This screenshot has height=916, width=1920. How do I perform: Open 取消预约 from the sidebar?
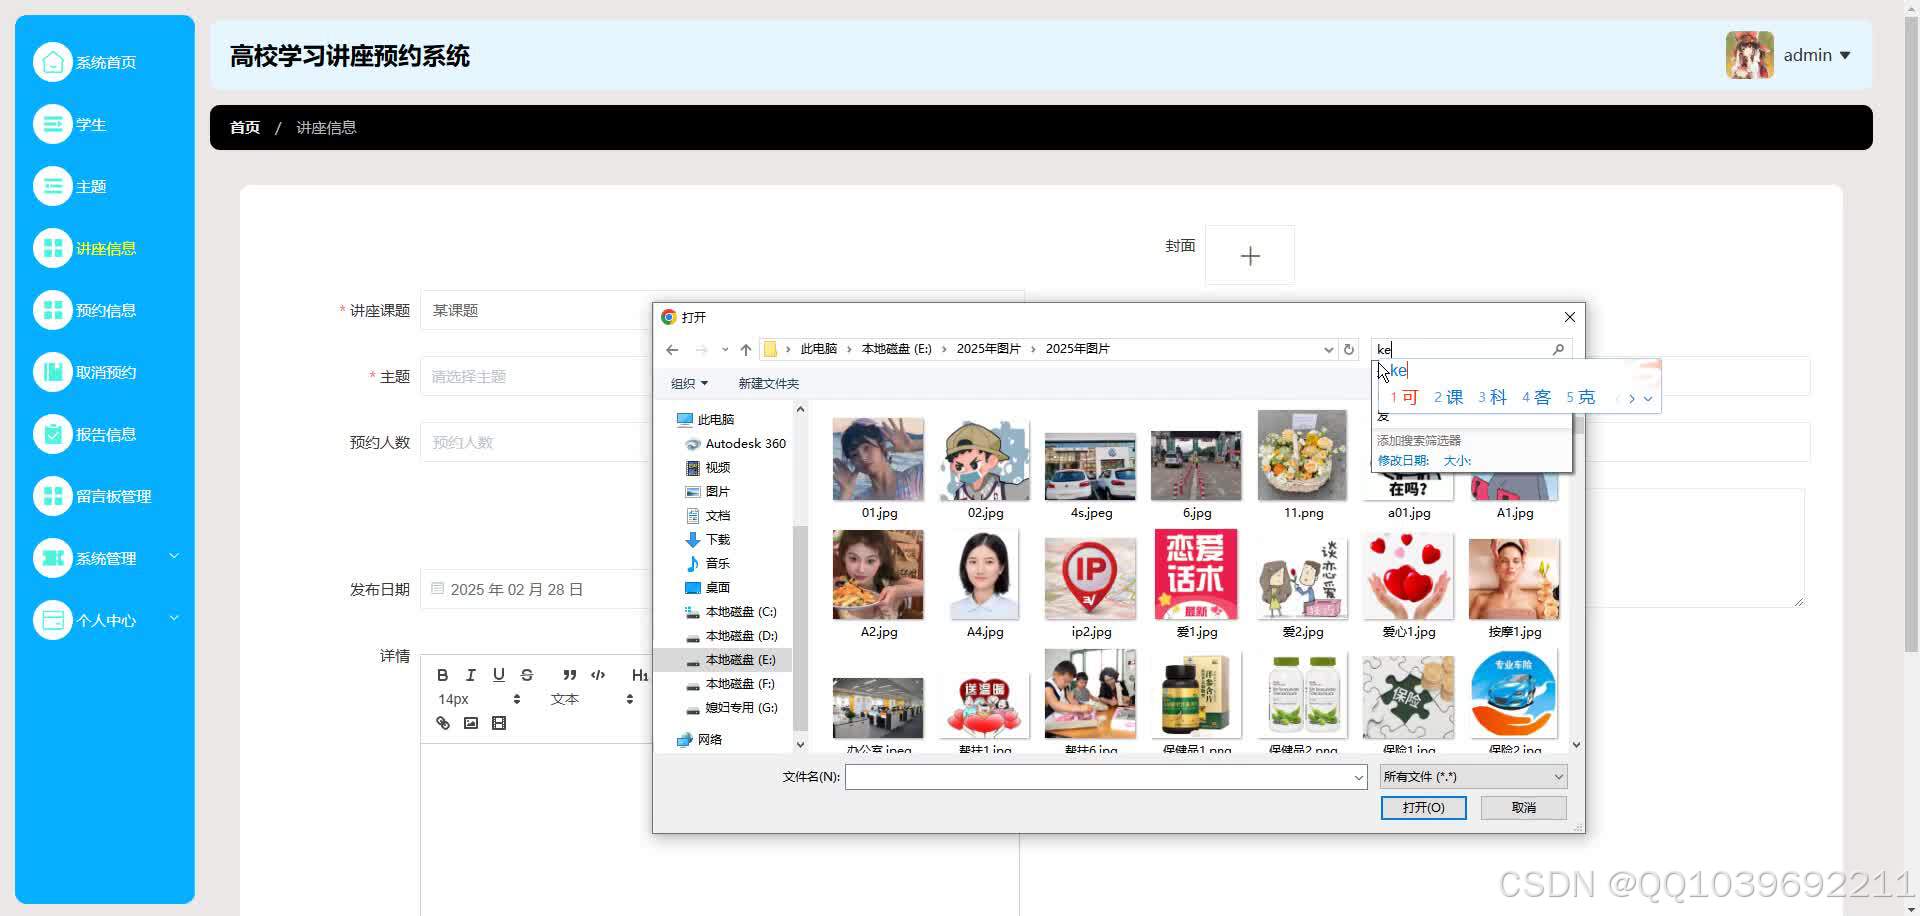(x=85, y=372)
